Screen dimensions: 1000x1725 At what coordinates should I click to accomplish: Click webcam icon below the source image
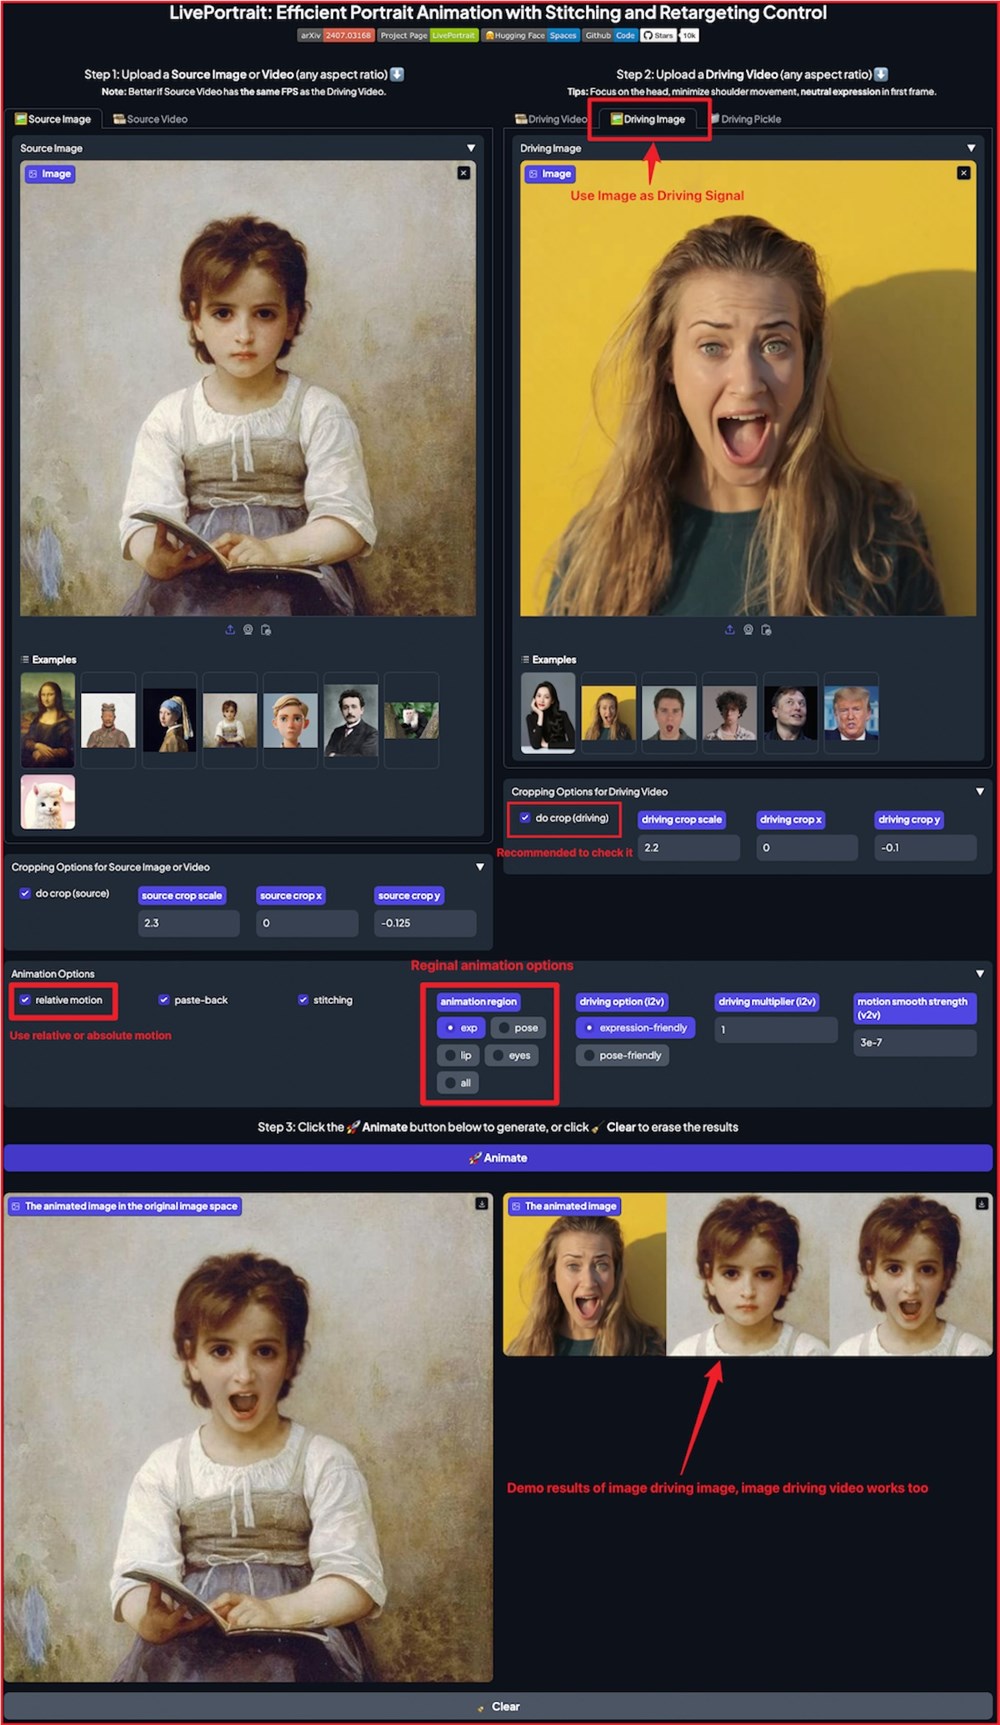click(x=248, y=630)
